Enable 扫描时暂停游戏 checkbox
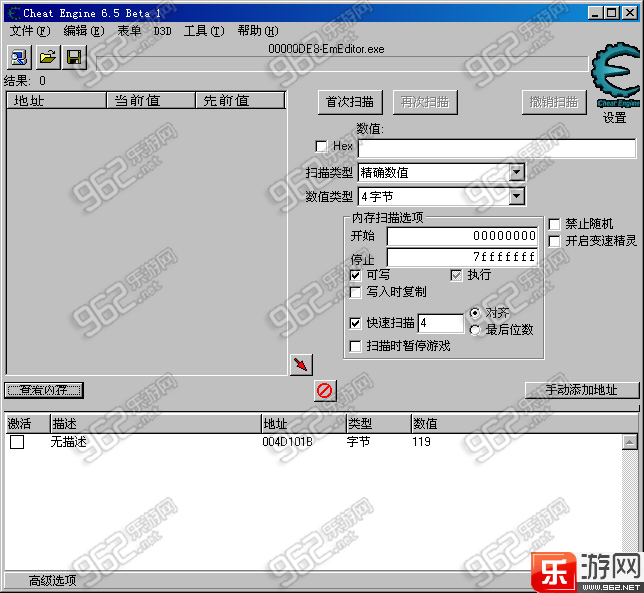 pyautogui.click(x=355, y=346)
